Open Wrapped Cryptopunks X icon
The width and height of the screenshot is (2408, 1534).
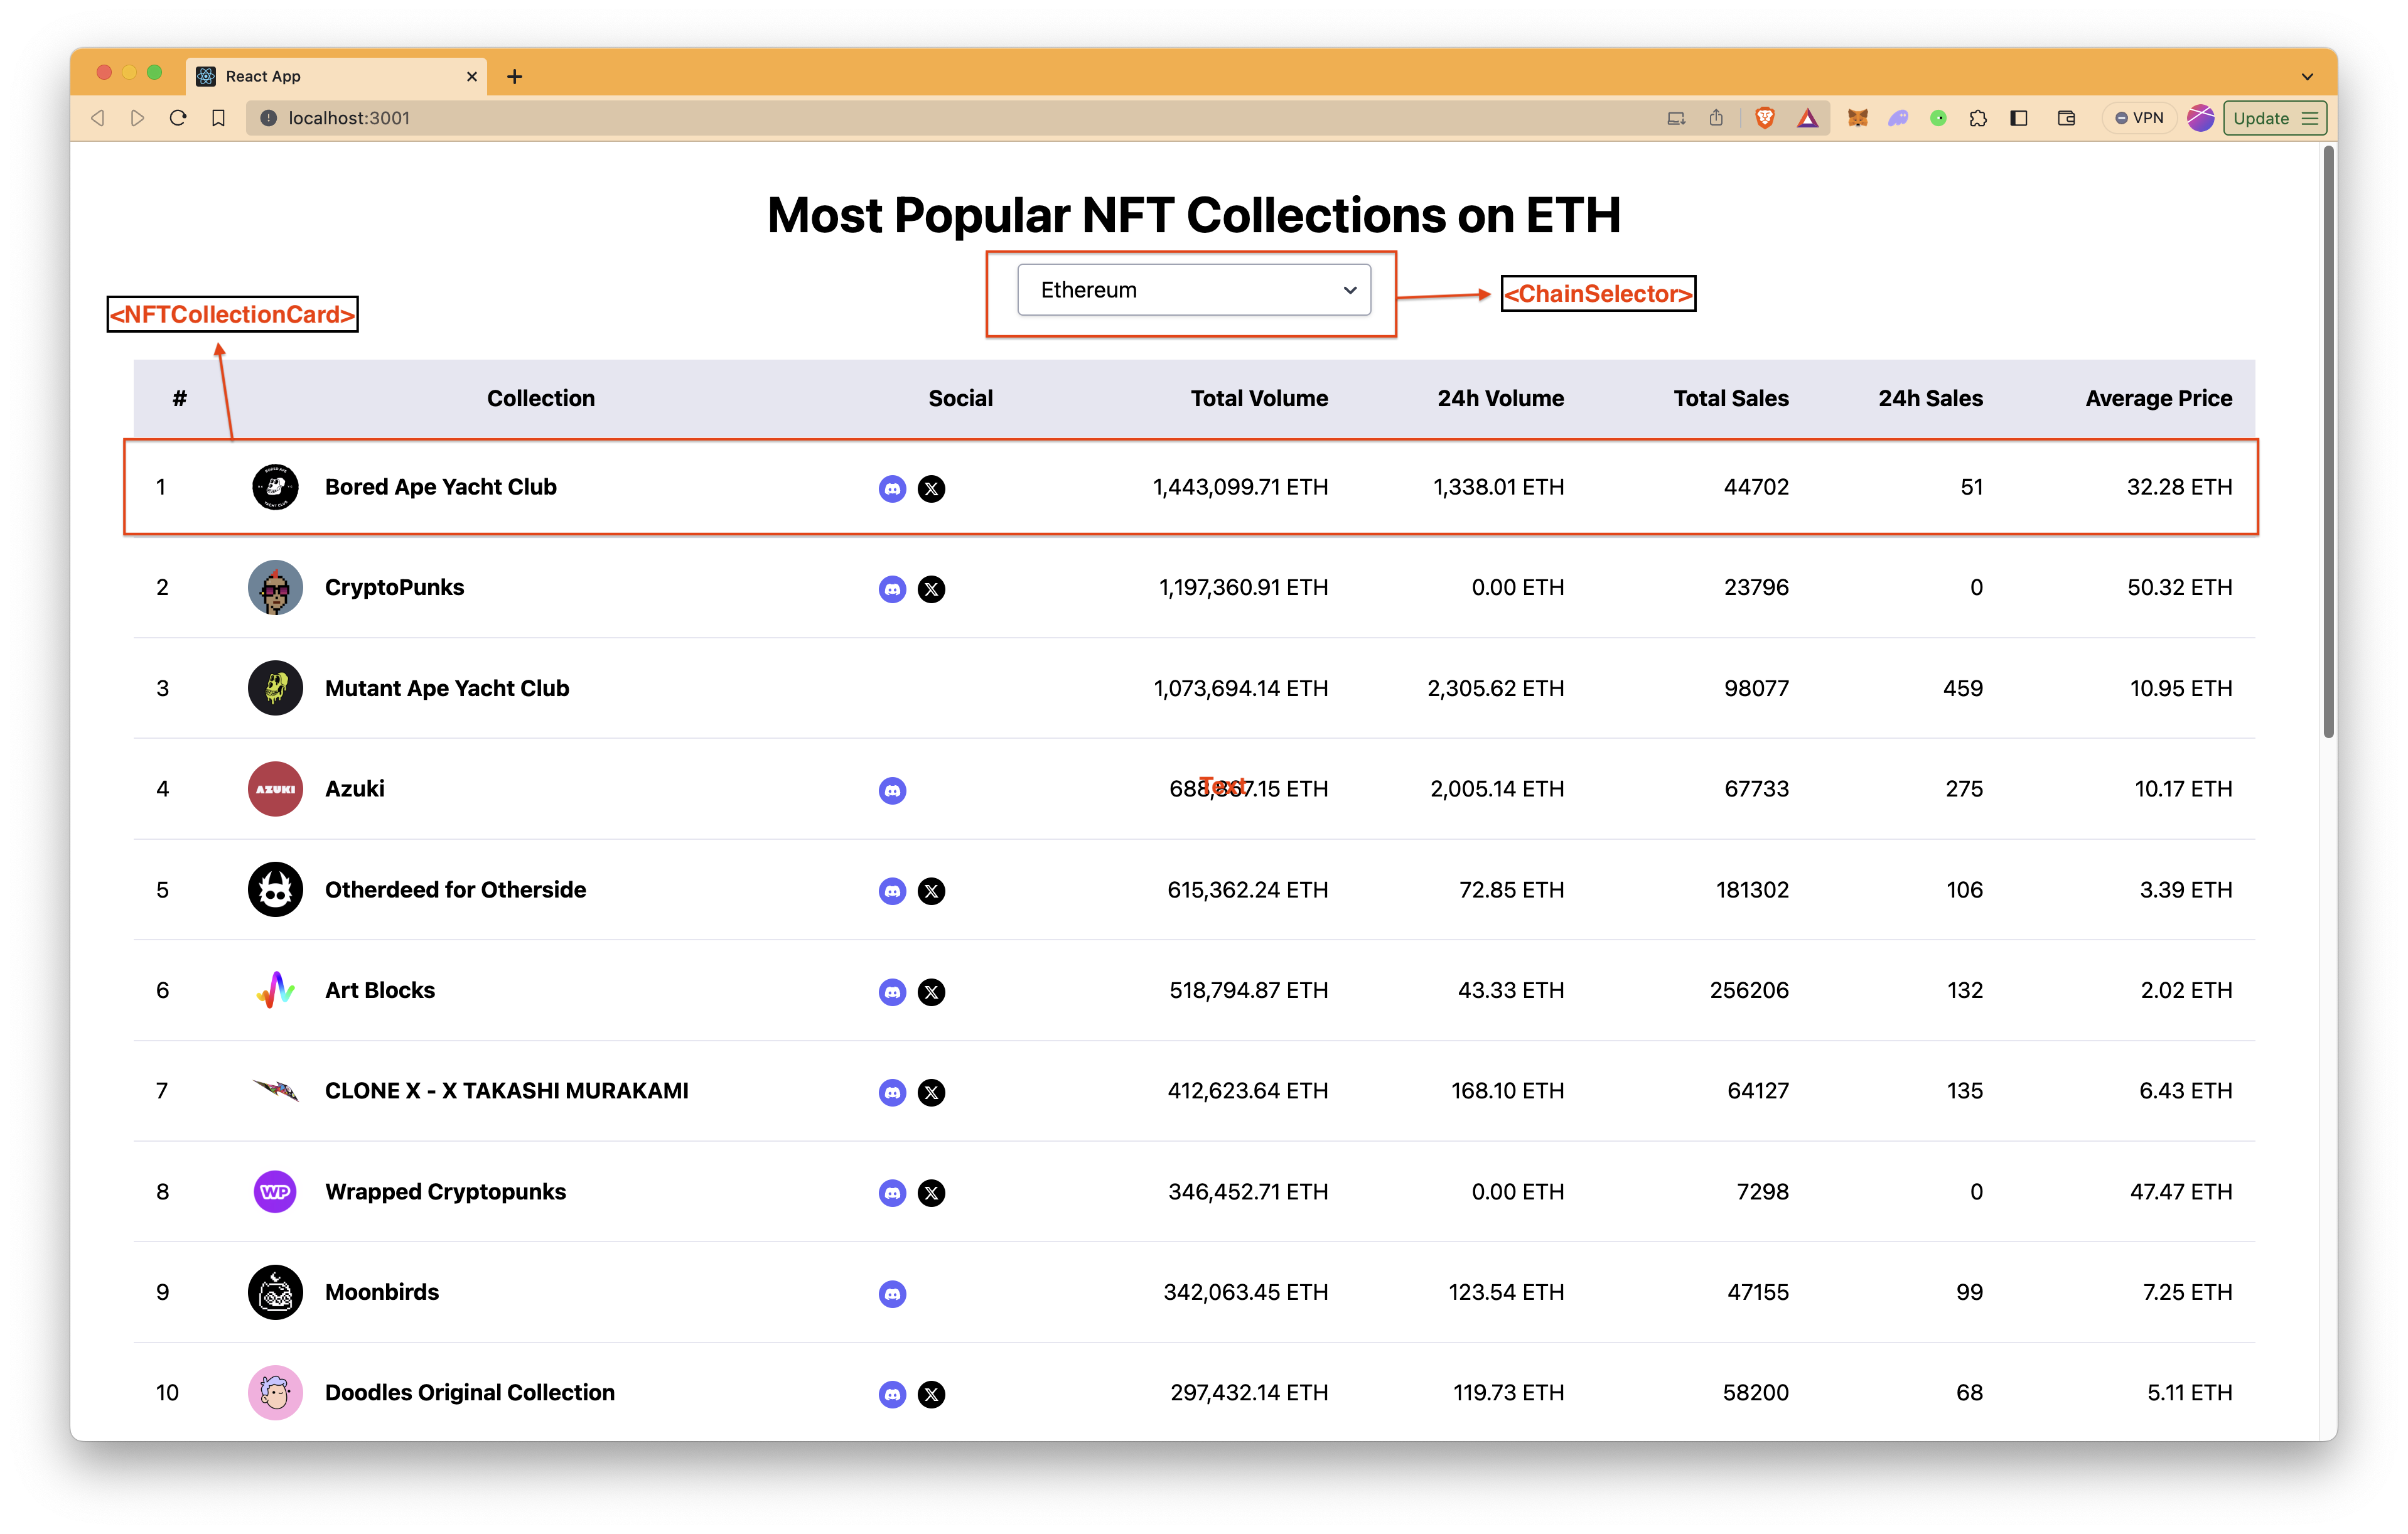(x=931, y=1193)
